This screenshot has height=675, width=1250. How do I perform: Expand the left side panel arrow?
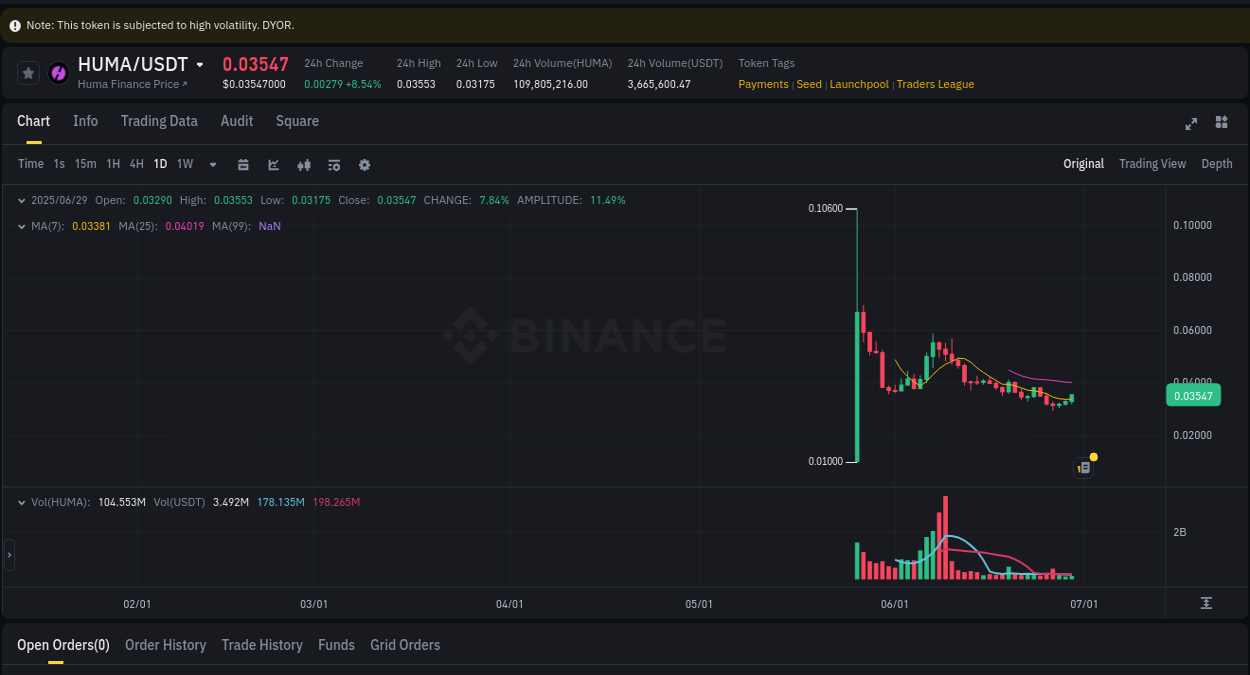click(x=8, y=555)
